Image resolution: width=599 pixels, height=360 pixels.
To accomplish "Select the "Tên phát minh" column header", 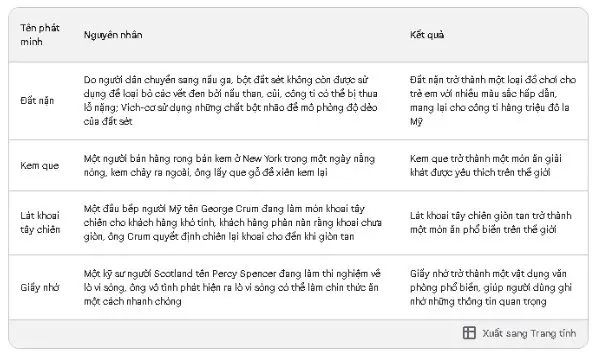I will 40,35.
